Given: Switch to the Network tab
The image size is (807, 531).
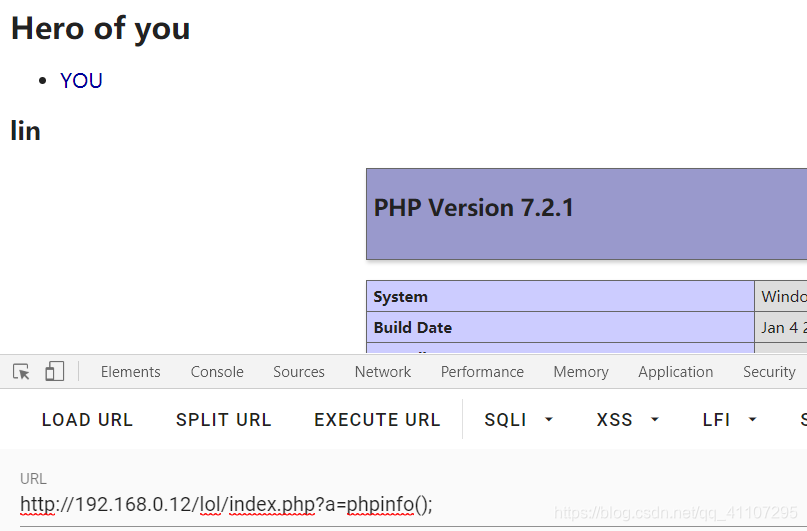Looking at the screenshot, I should pos(382,371).
